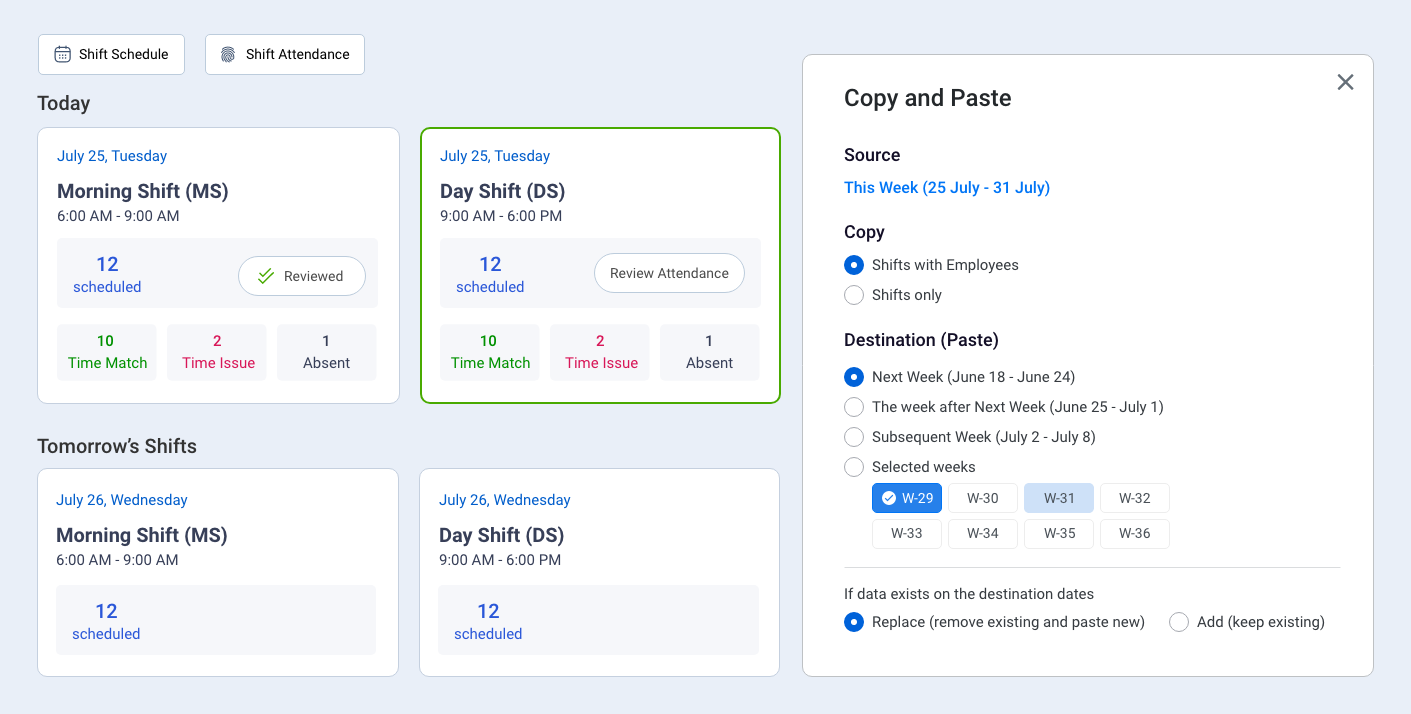This screenshot has width=1411, height=714.
Task: Open the July 26 Day Shift card
Action: click(598, 572)
